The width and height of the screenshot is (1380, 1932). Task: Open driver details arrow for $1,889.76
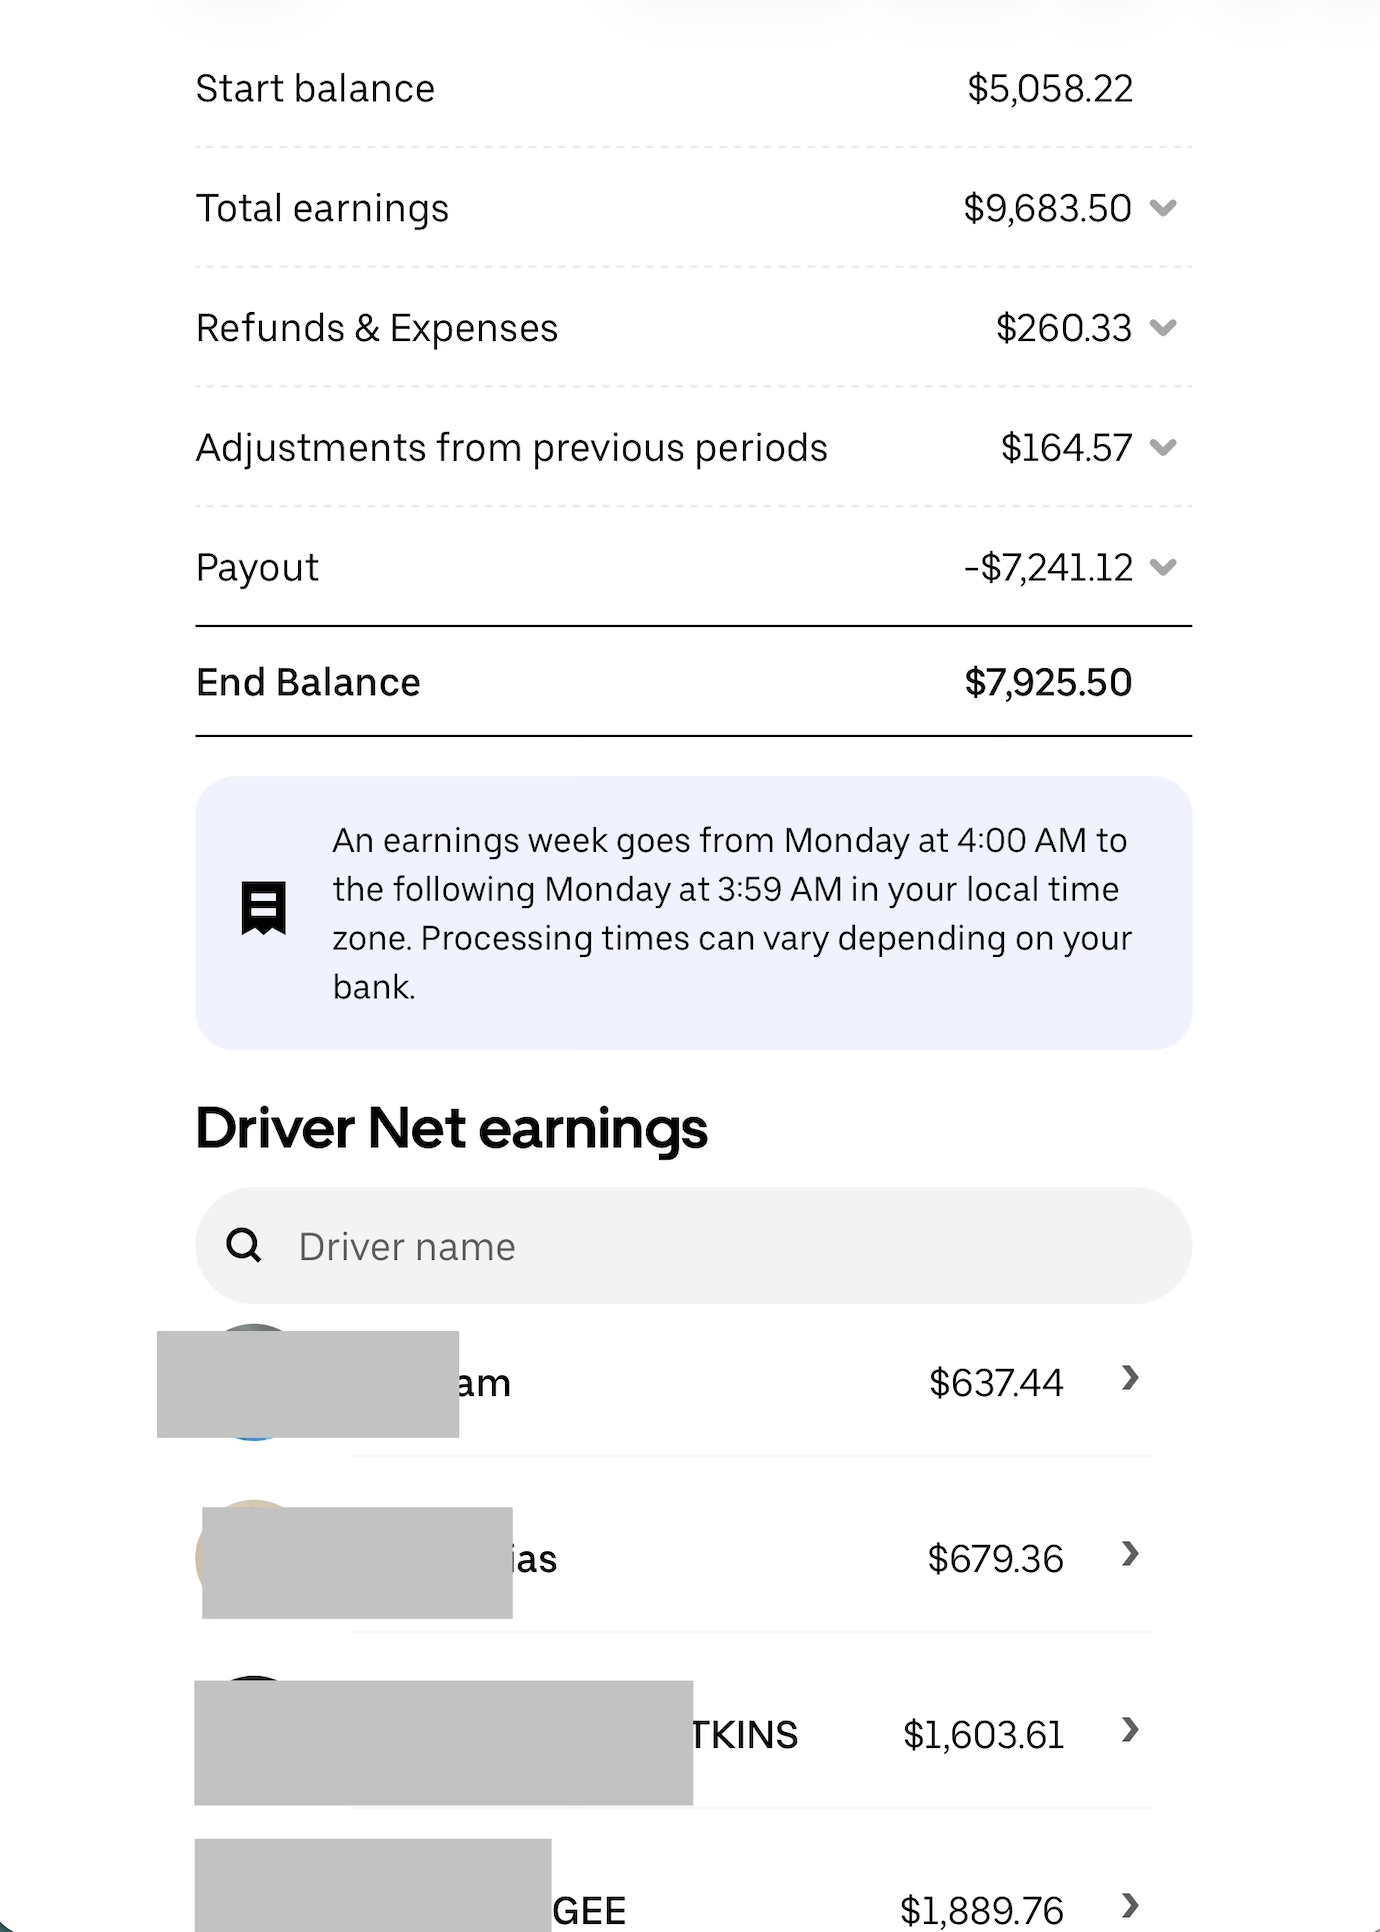1130,1906
